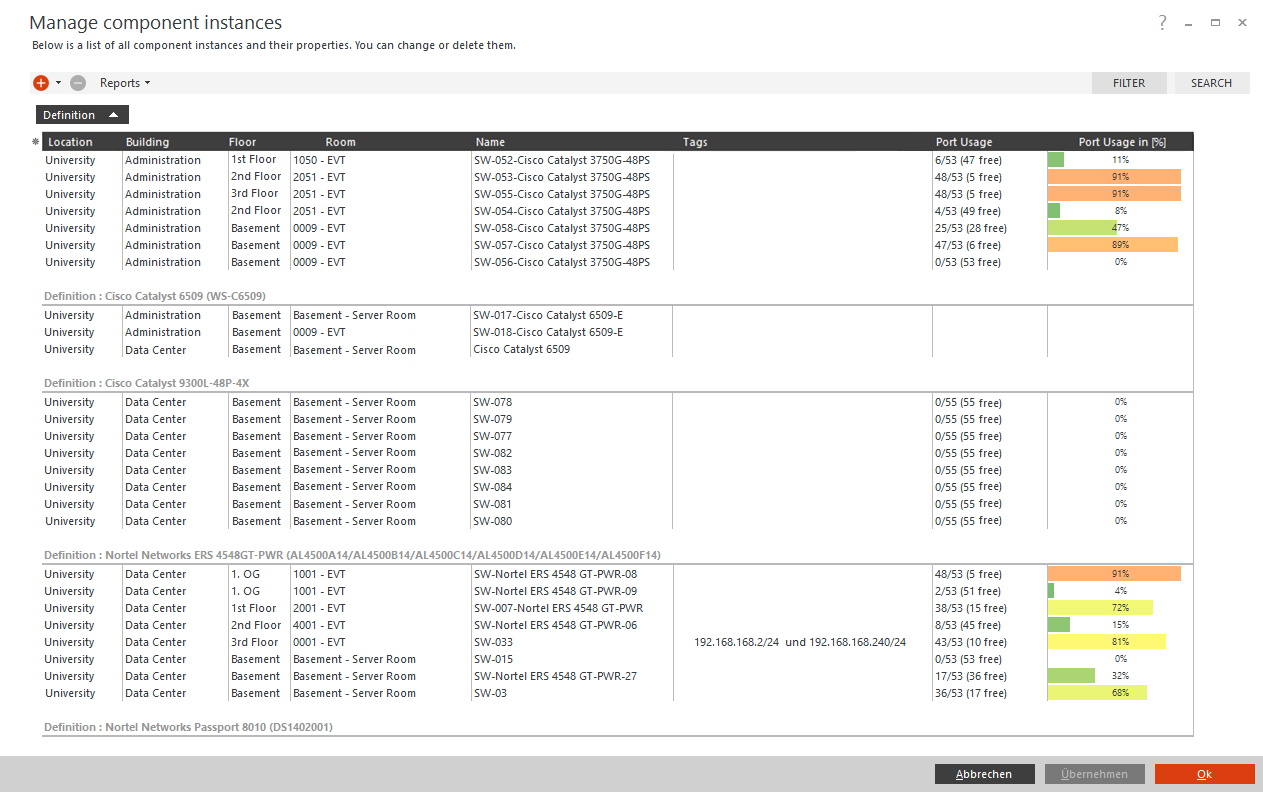Image resolution: width=1263 pixels, height=792 pixels.
Task: Click the FILTER button
Action: [x=1128, y=83]
